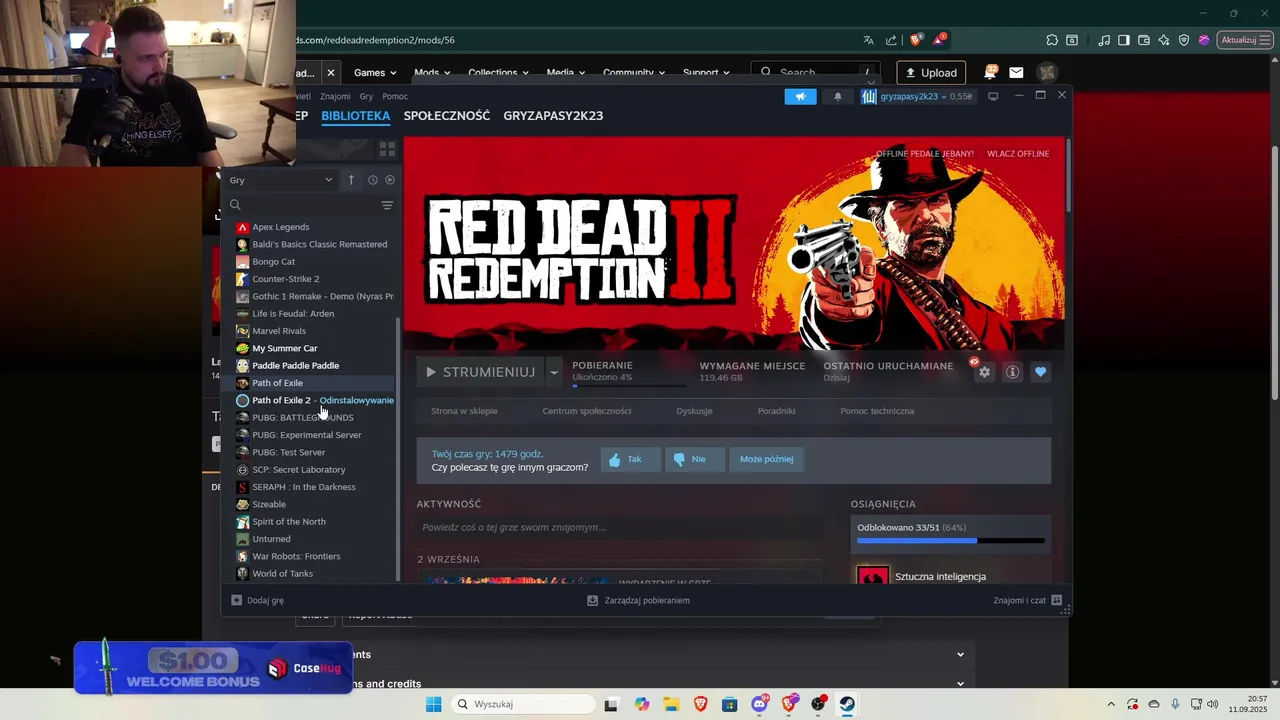The image size is (1280, 720).
Task: Click the activity status text field
Action: 619,527
